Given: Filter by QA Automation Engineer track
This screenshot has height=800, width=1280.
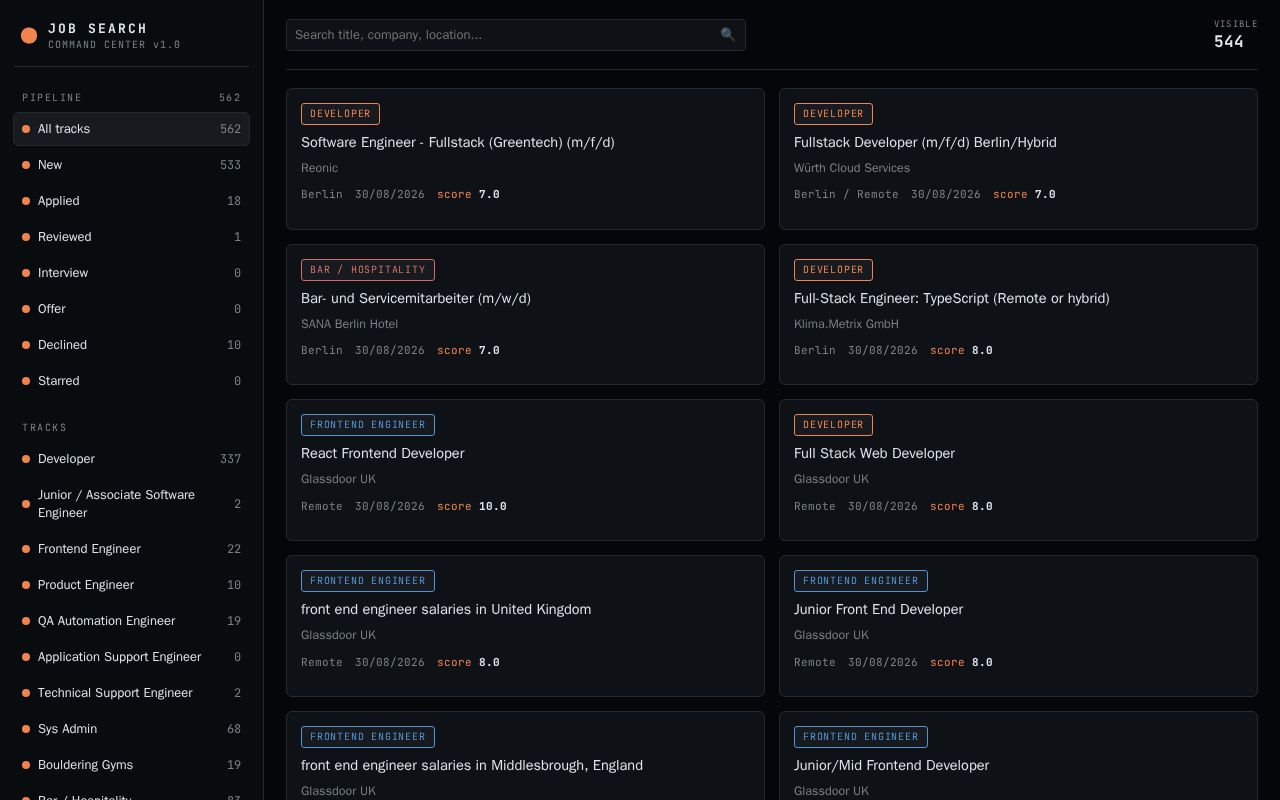Looking at the screenshot, I should click(131, 621).
